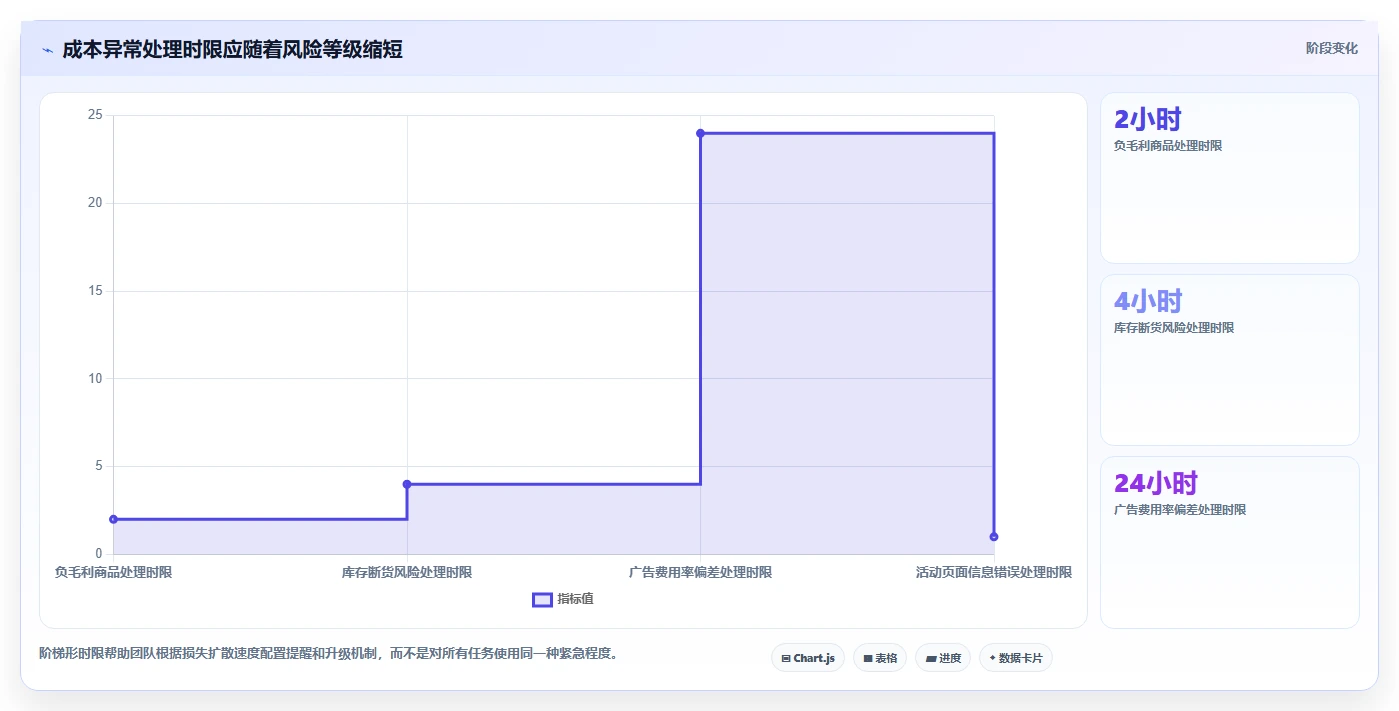1399x711 pixels.
Task: Click the y-axis value 15
Action: point(95,291)
